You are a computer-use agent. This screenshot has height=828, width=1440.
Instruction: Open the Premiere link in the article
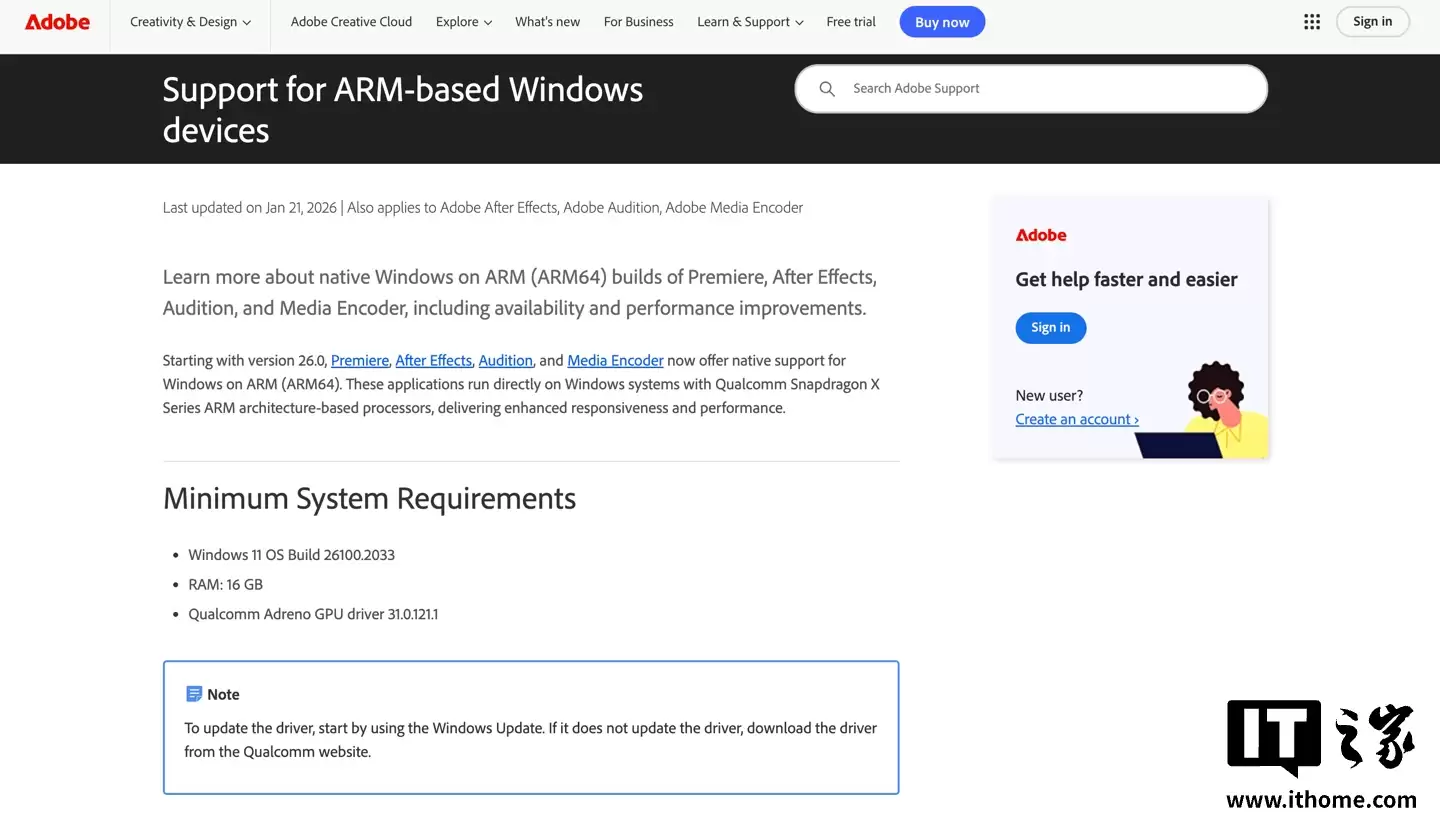359,360
